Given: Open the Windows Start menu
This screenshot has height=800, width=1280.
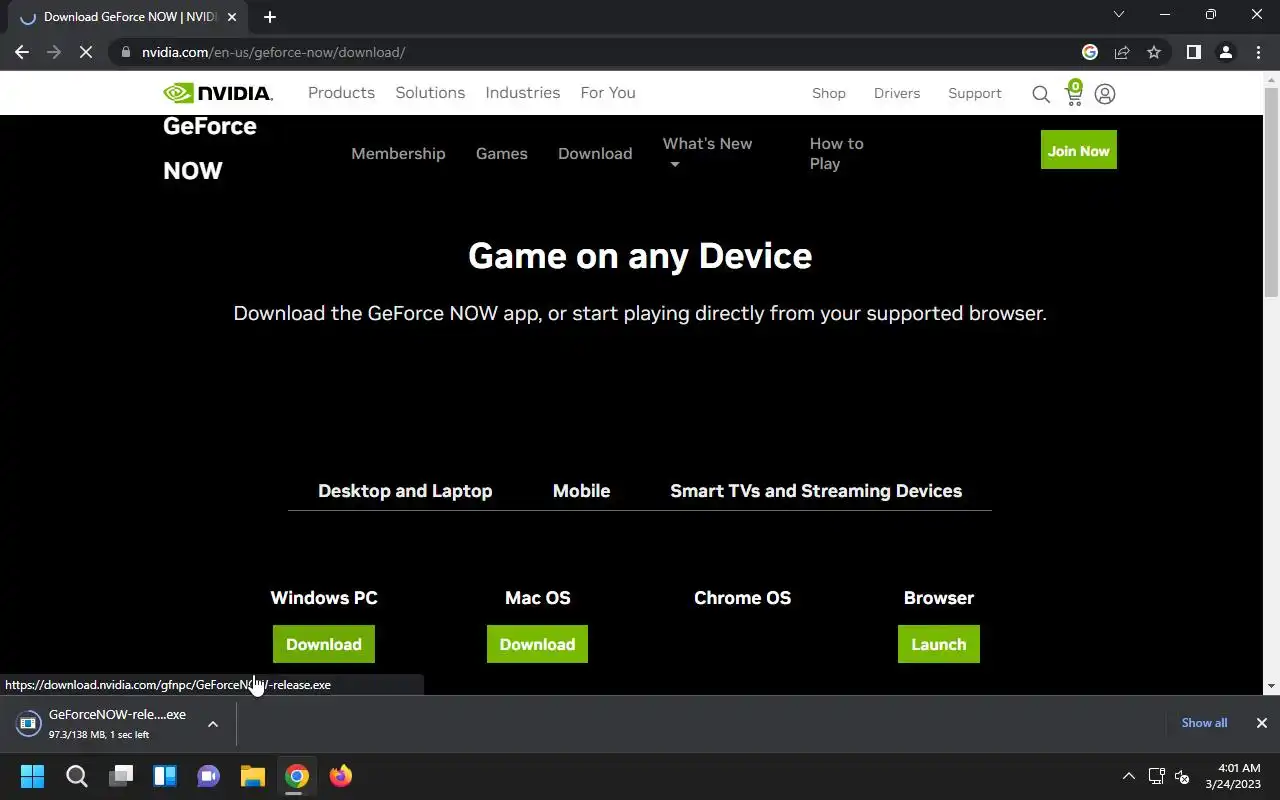Looking at the screenshot, I should coord(32,776).
